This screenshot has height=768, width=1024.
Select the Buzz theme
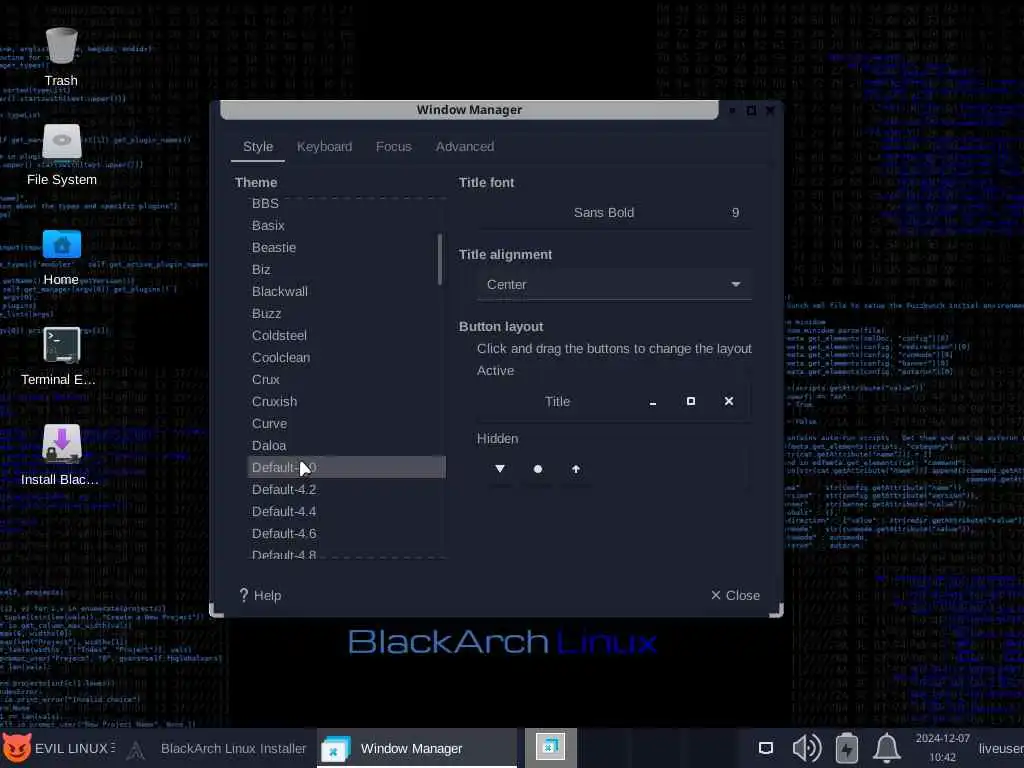(x=346, y=313)
